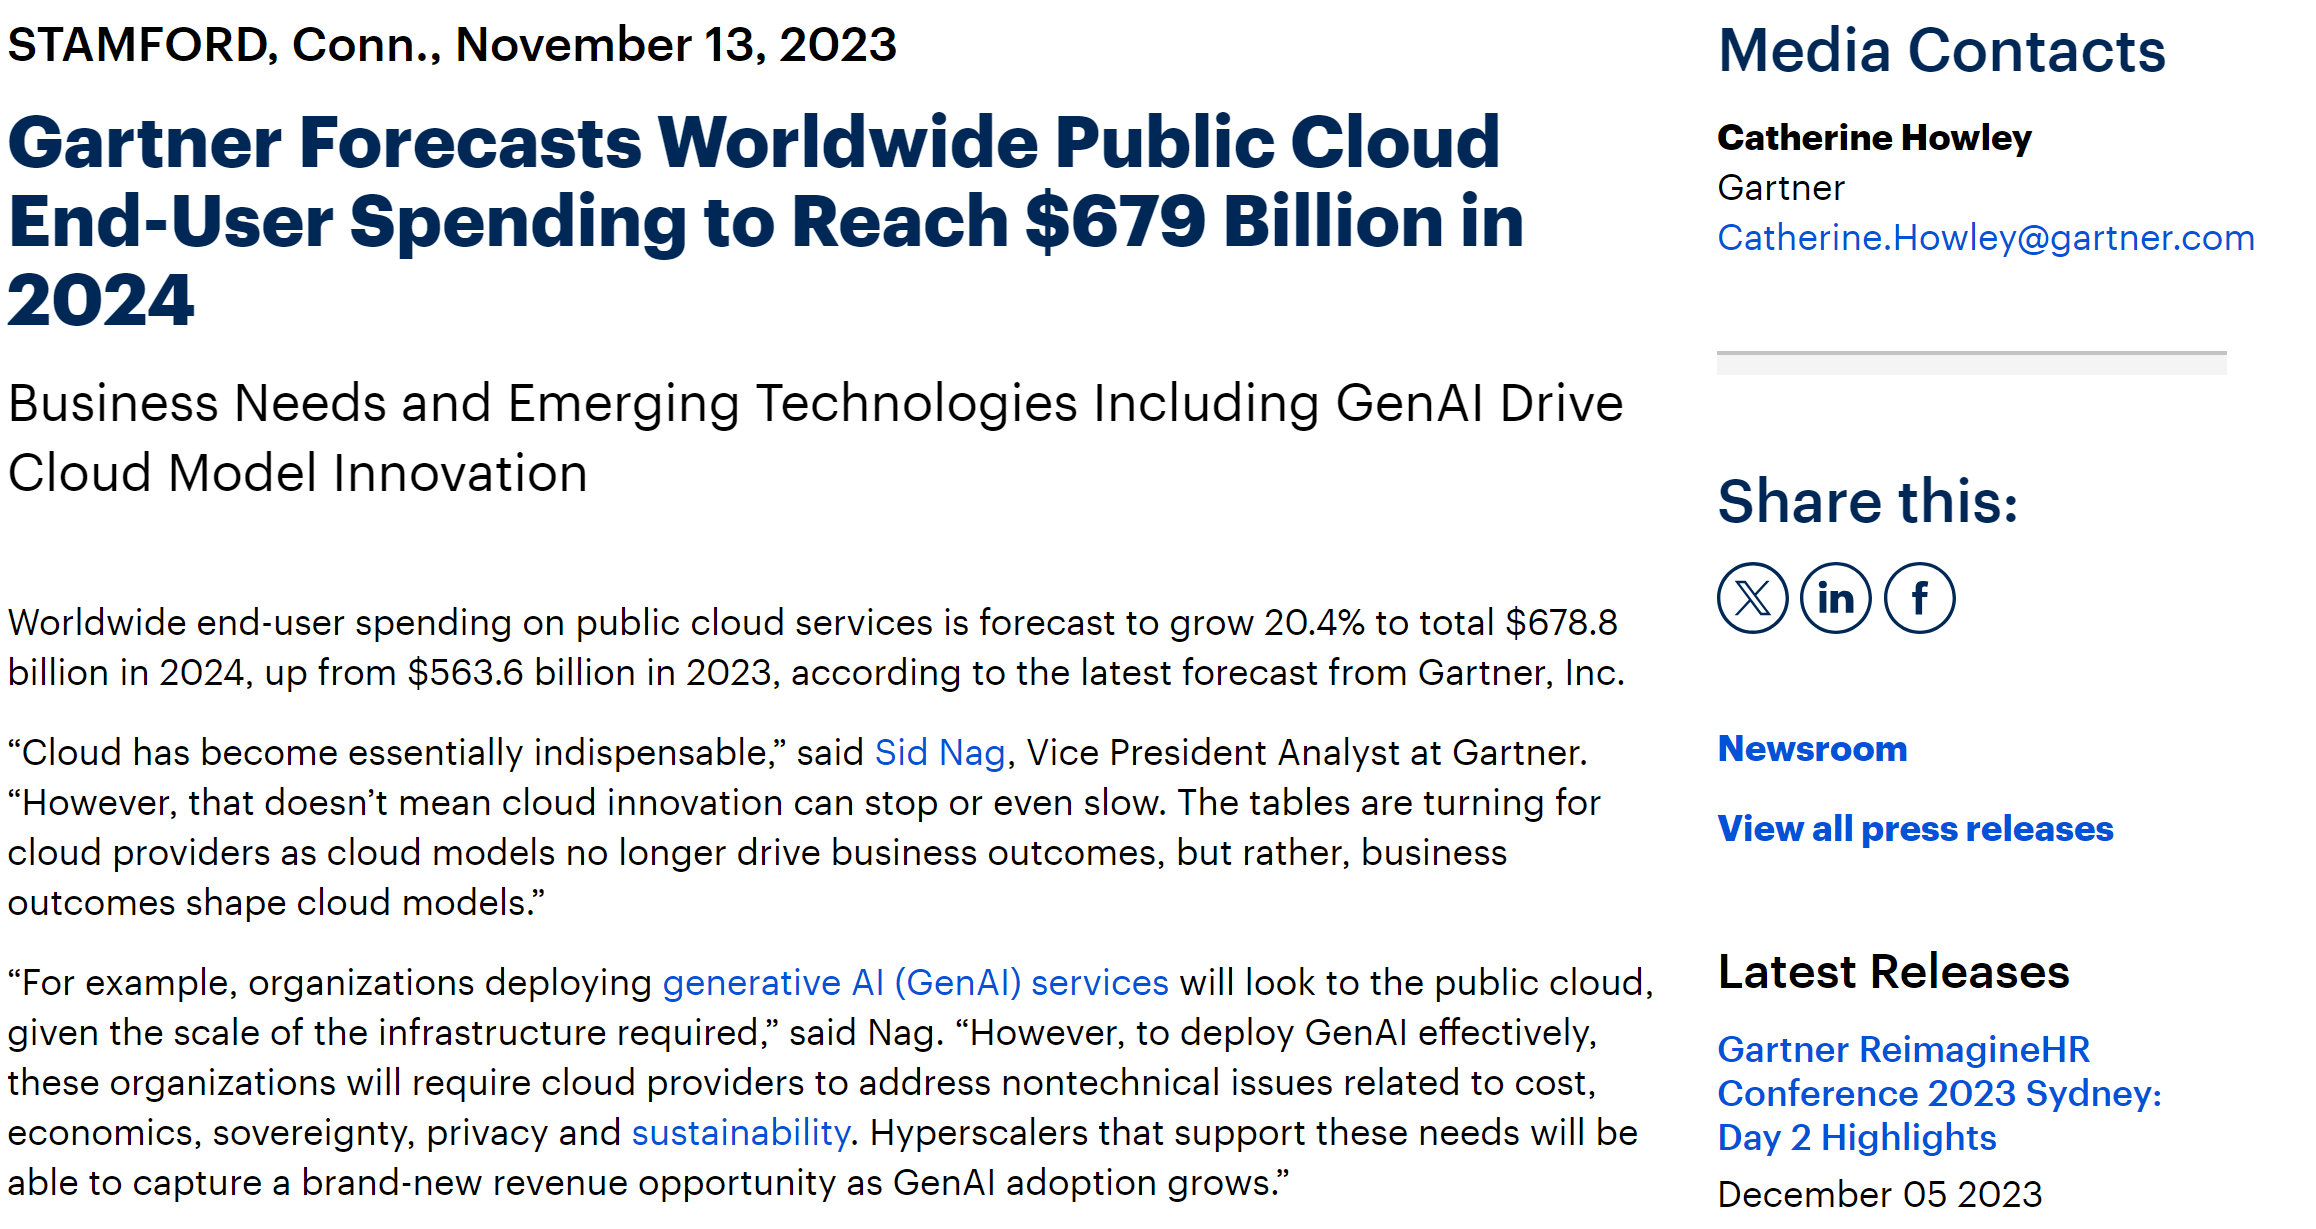
Task: Open Gartner ReimagineHR Conference 2023 Sydney release
Action: click(1939, 1093)
